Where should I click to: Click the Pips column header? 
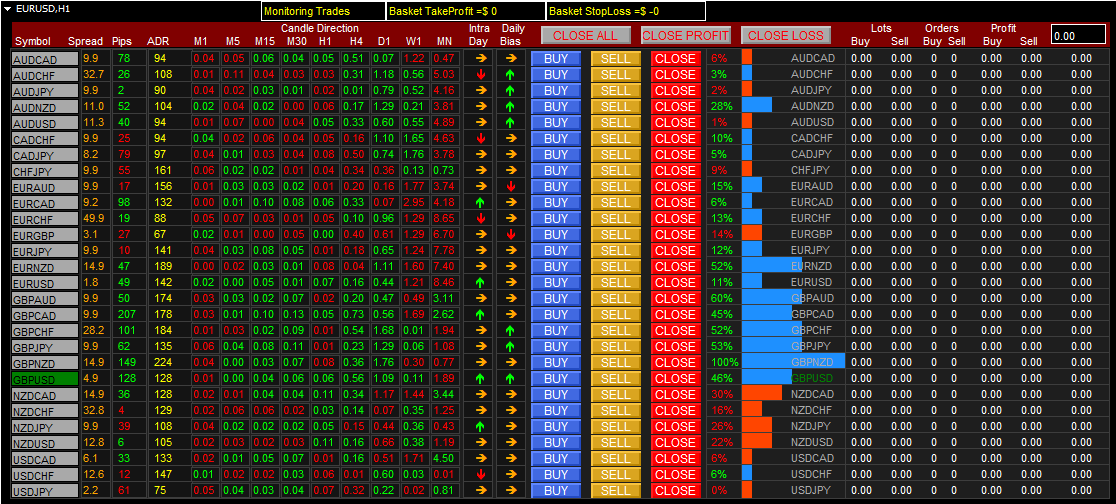pyautogui.click(x=122, y=41)
